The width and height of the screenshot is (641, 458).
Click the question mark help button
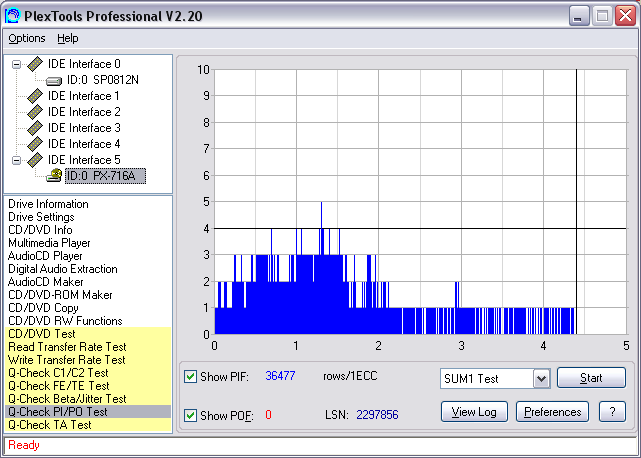point(612,412)
